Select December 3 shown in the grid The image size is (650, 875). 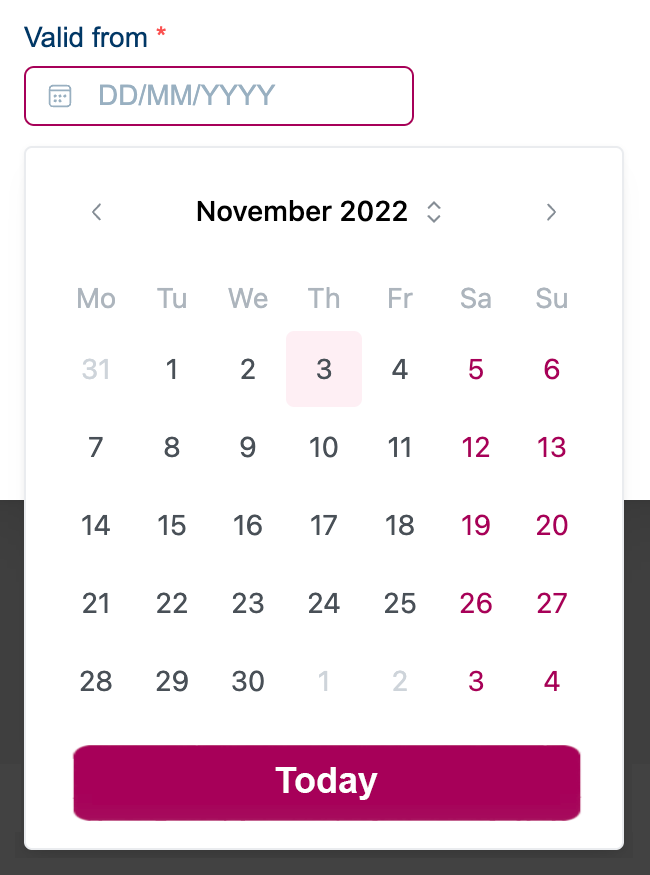[x=476, y=681]
